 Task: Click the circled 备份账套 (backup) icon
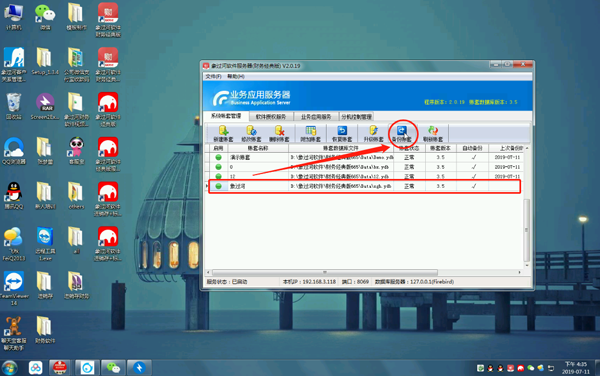coord(402,133)
